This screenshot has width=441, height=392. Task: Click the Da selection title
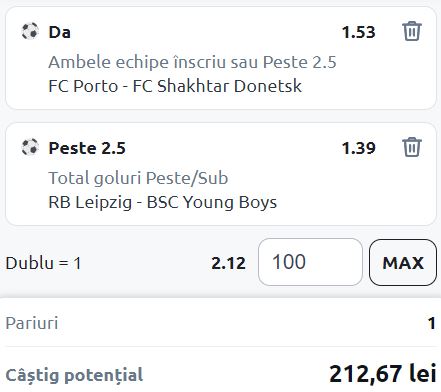pyautogui.click(x=60, y=32)
